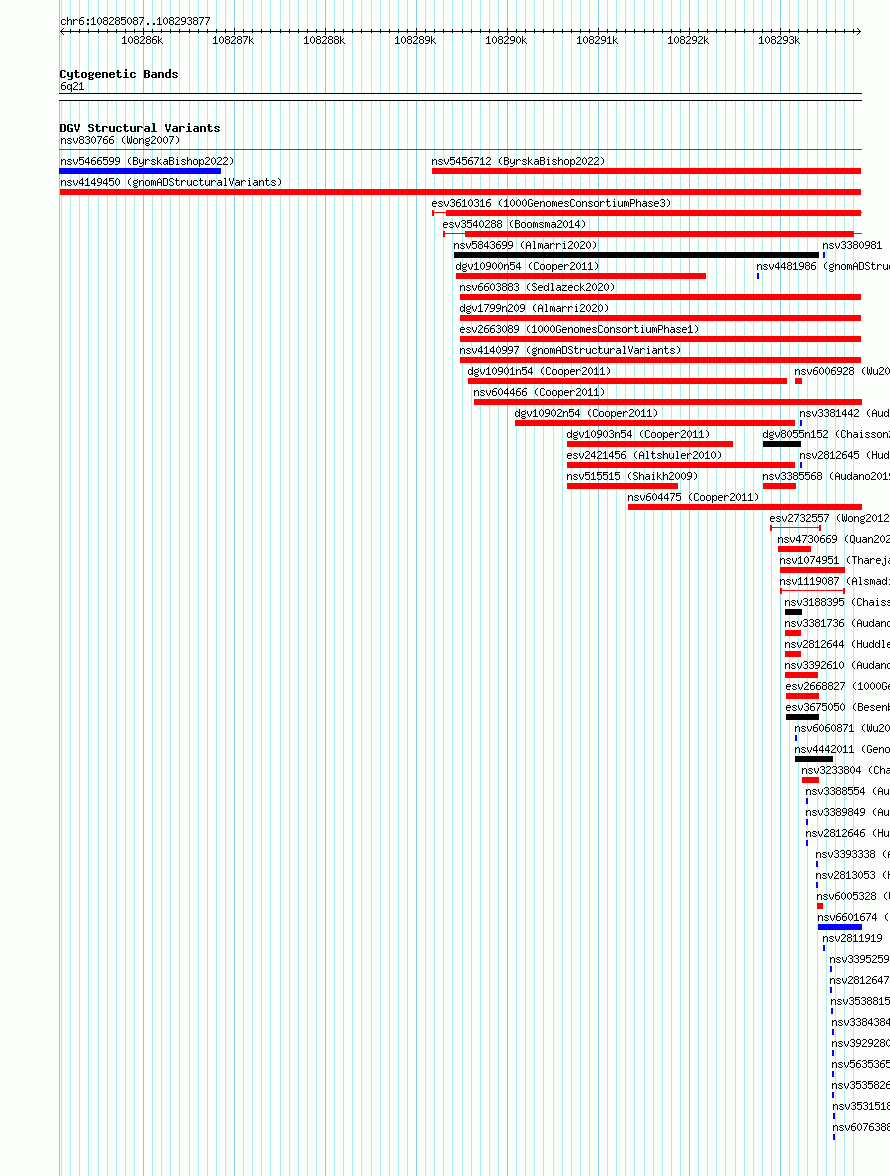Open the nsv5635365 variant label
This screenshot has width=890, height=1176.
click(x=862, y=1064)
